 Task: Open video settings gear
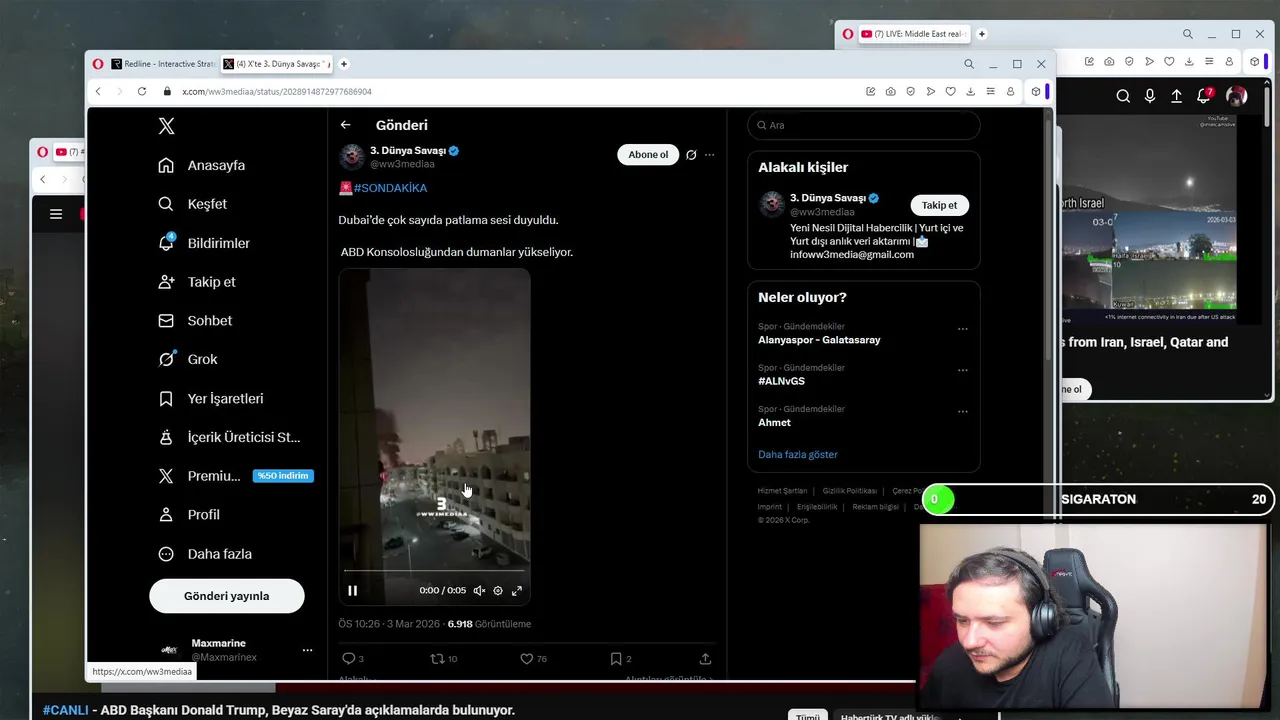pyautogui.click(x=498, y=591)
